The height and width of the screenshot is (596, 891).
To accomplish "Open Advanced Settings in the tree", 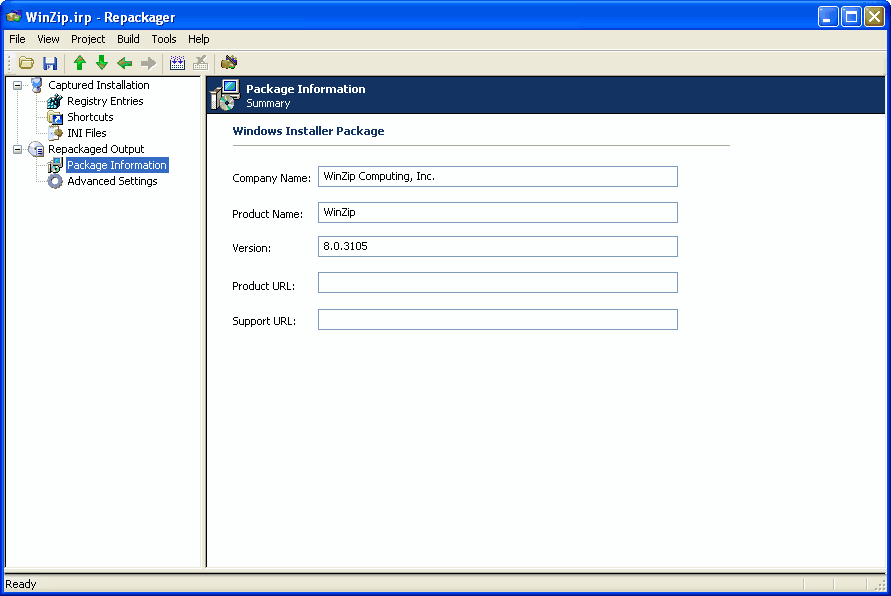I will pyautogui.click(x=111, y=181).
